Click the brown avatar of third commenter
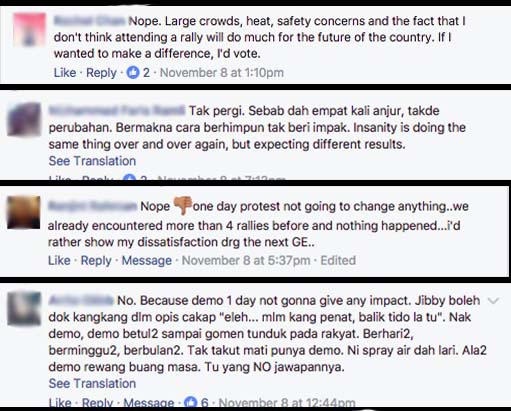511x411 pixels. (x=24, y=212)
